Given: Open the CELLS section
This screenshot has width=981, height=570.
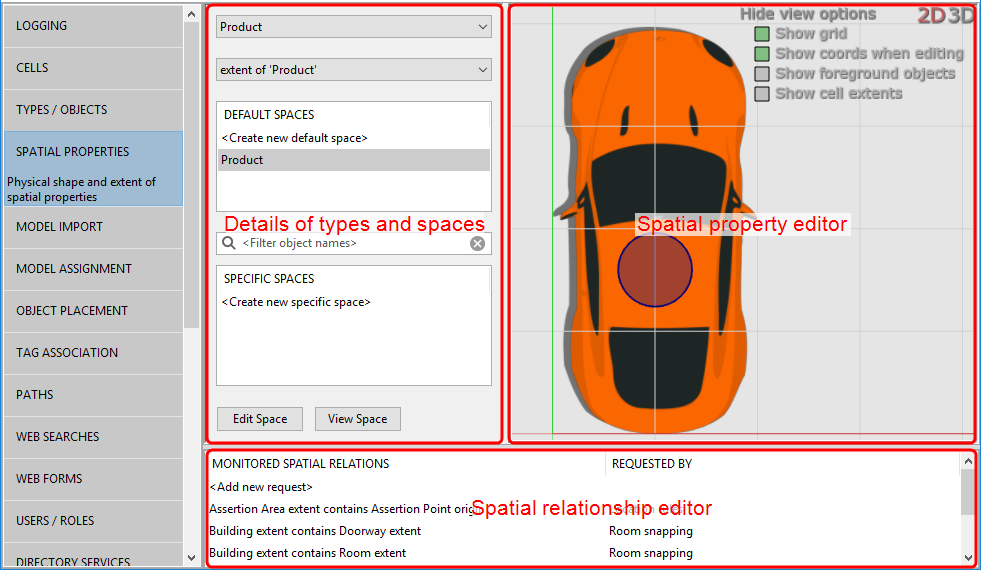Looking at the screenshot, I should 93,68.
